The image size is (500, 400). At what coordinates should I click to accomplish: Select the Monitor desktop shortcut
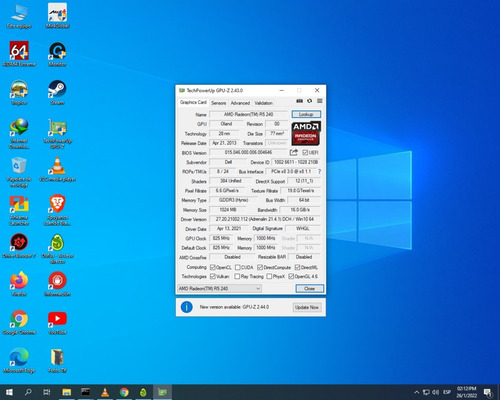coord(57,54)
